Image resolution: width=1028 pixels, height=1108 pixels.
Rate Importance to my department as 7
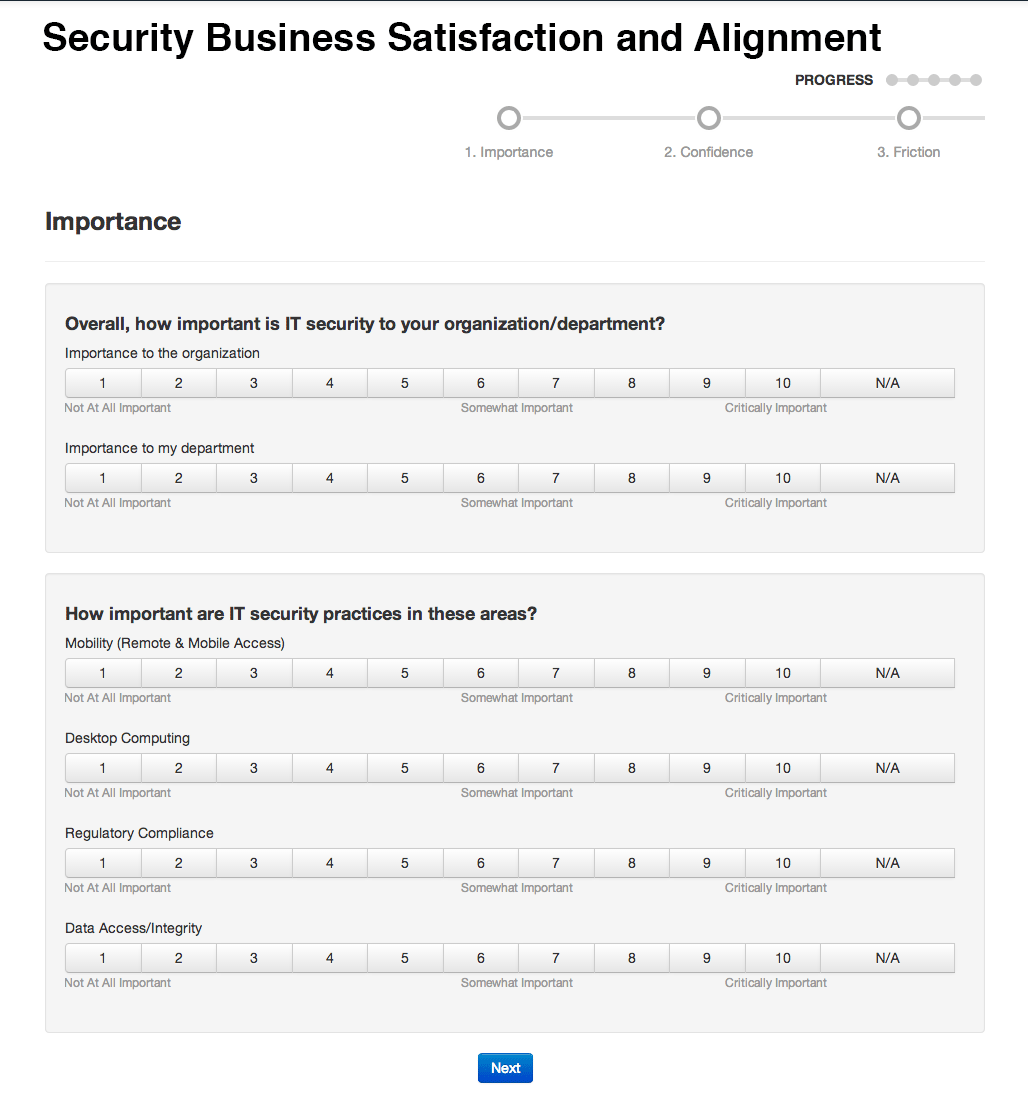(556, 478)
